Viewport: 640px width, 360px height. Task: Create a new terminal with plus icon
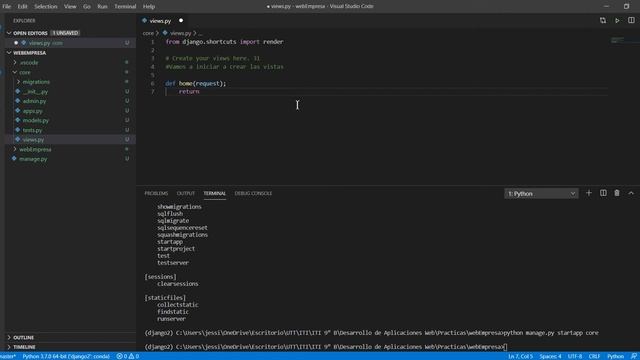(589, 193)
